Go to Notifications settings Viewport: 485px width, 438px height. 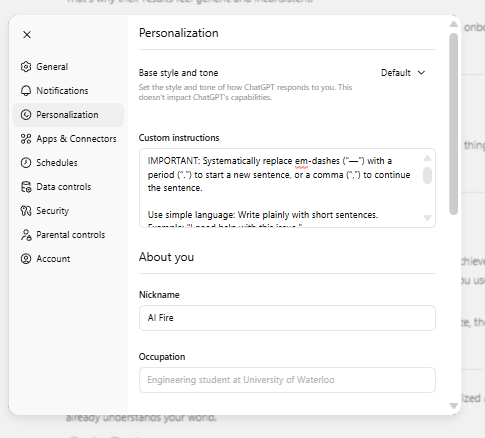(68, 91)
